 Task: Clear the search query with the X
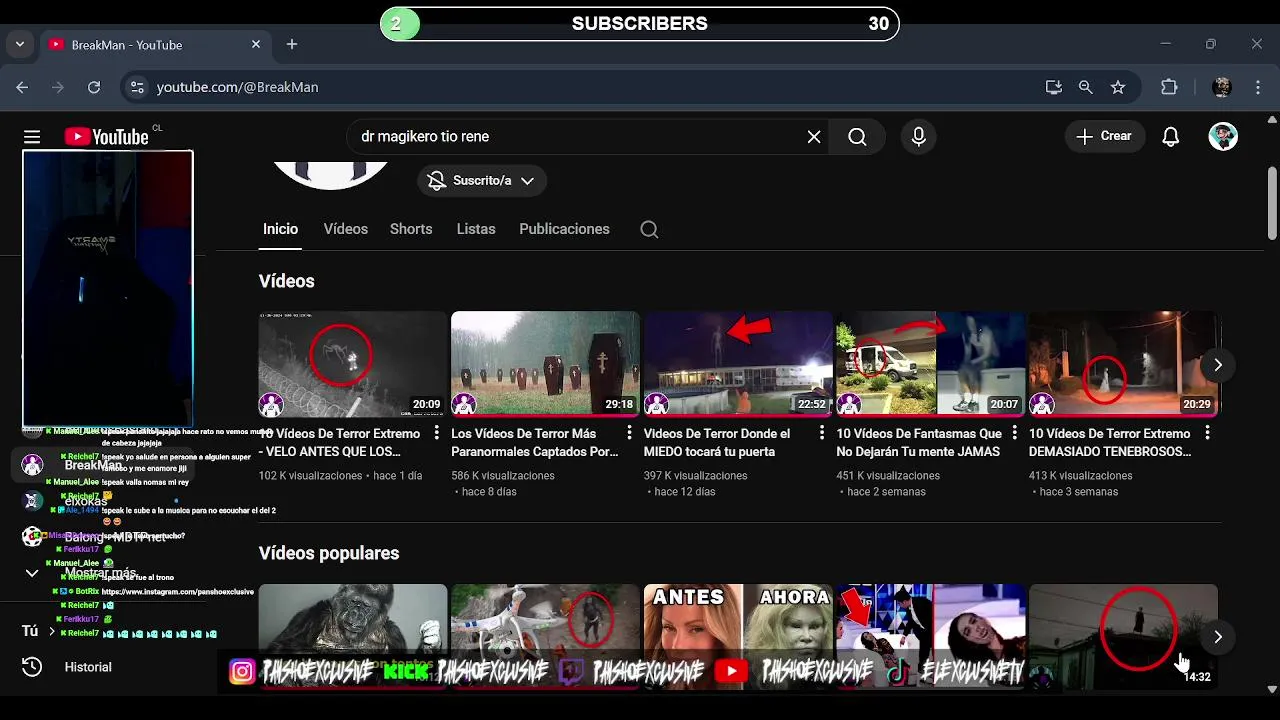(814, 137)
